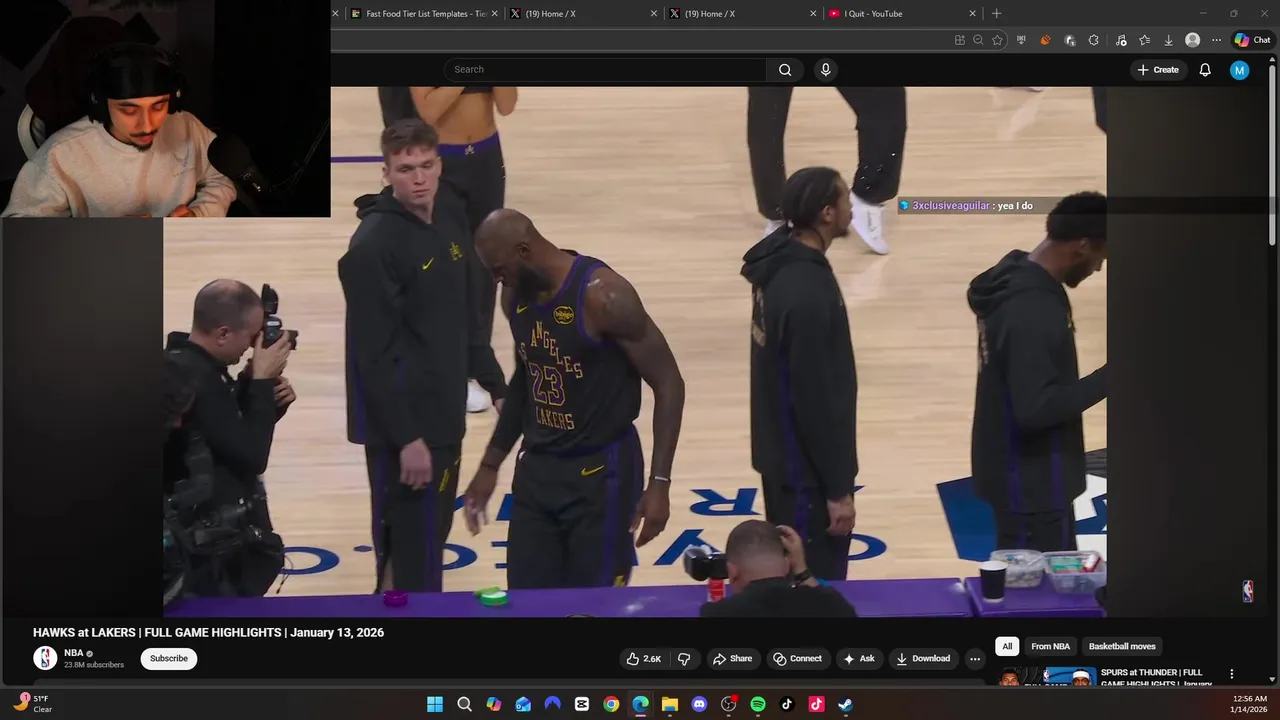Like the video with 2.6K likes
Image resolution: width=1280 pixels, height=720 pixels.
pos(643,659)
